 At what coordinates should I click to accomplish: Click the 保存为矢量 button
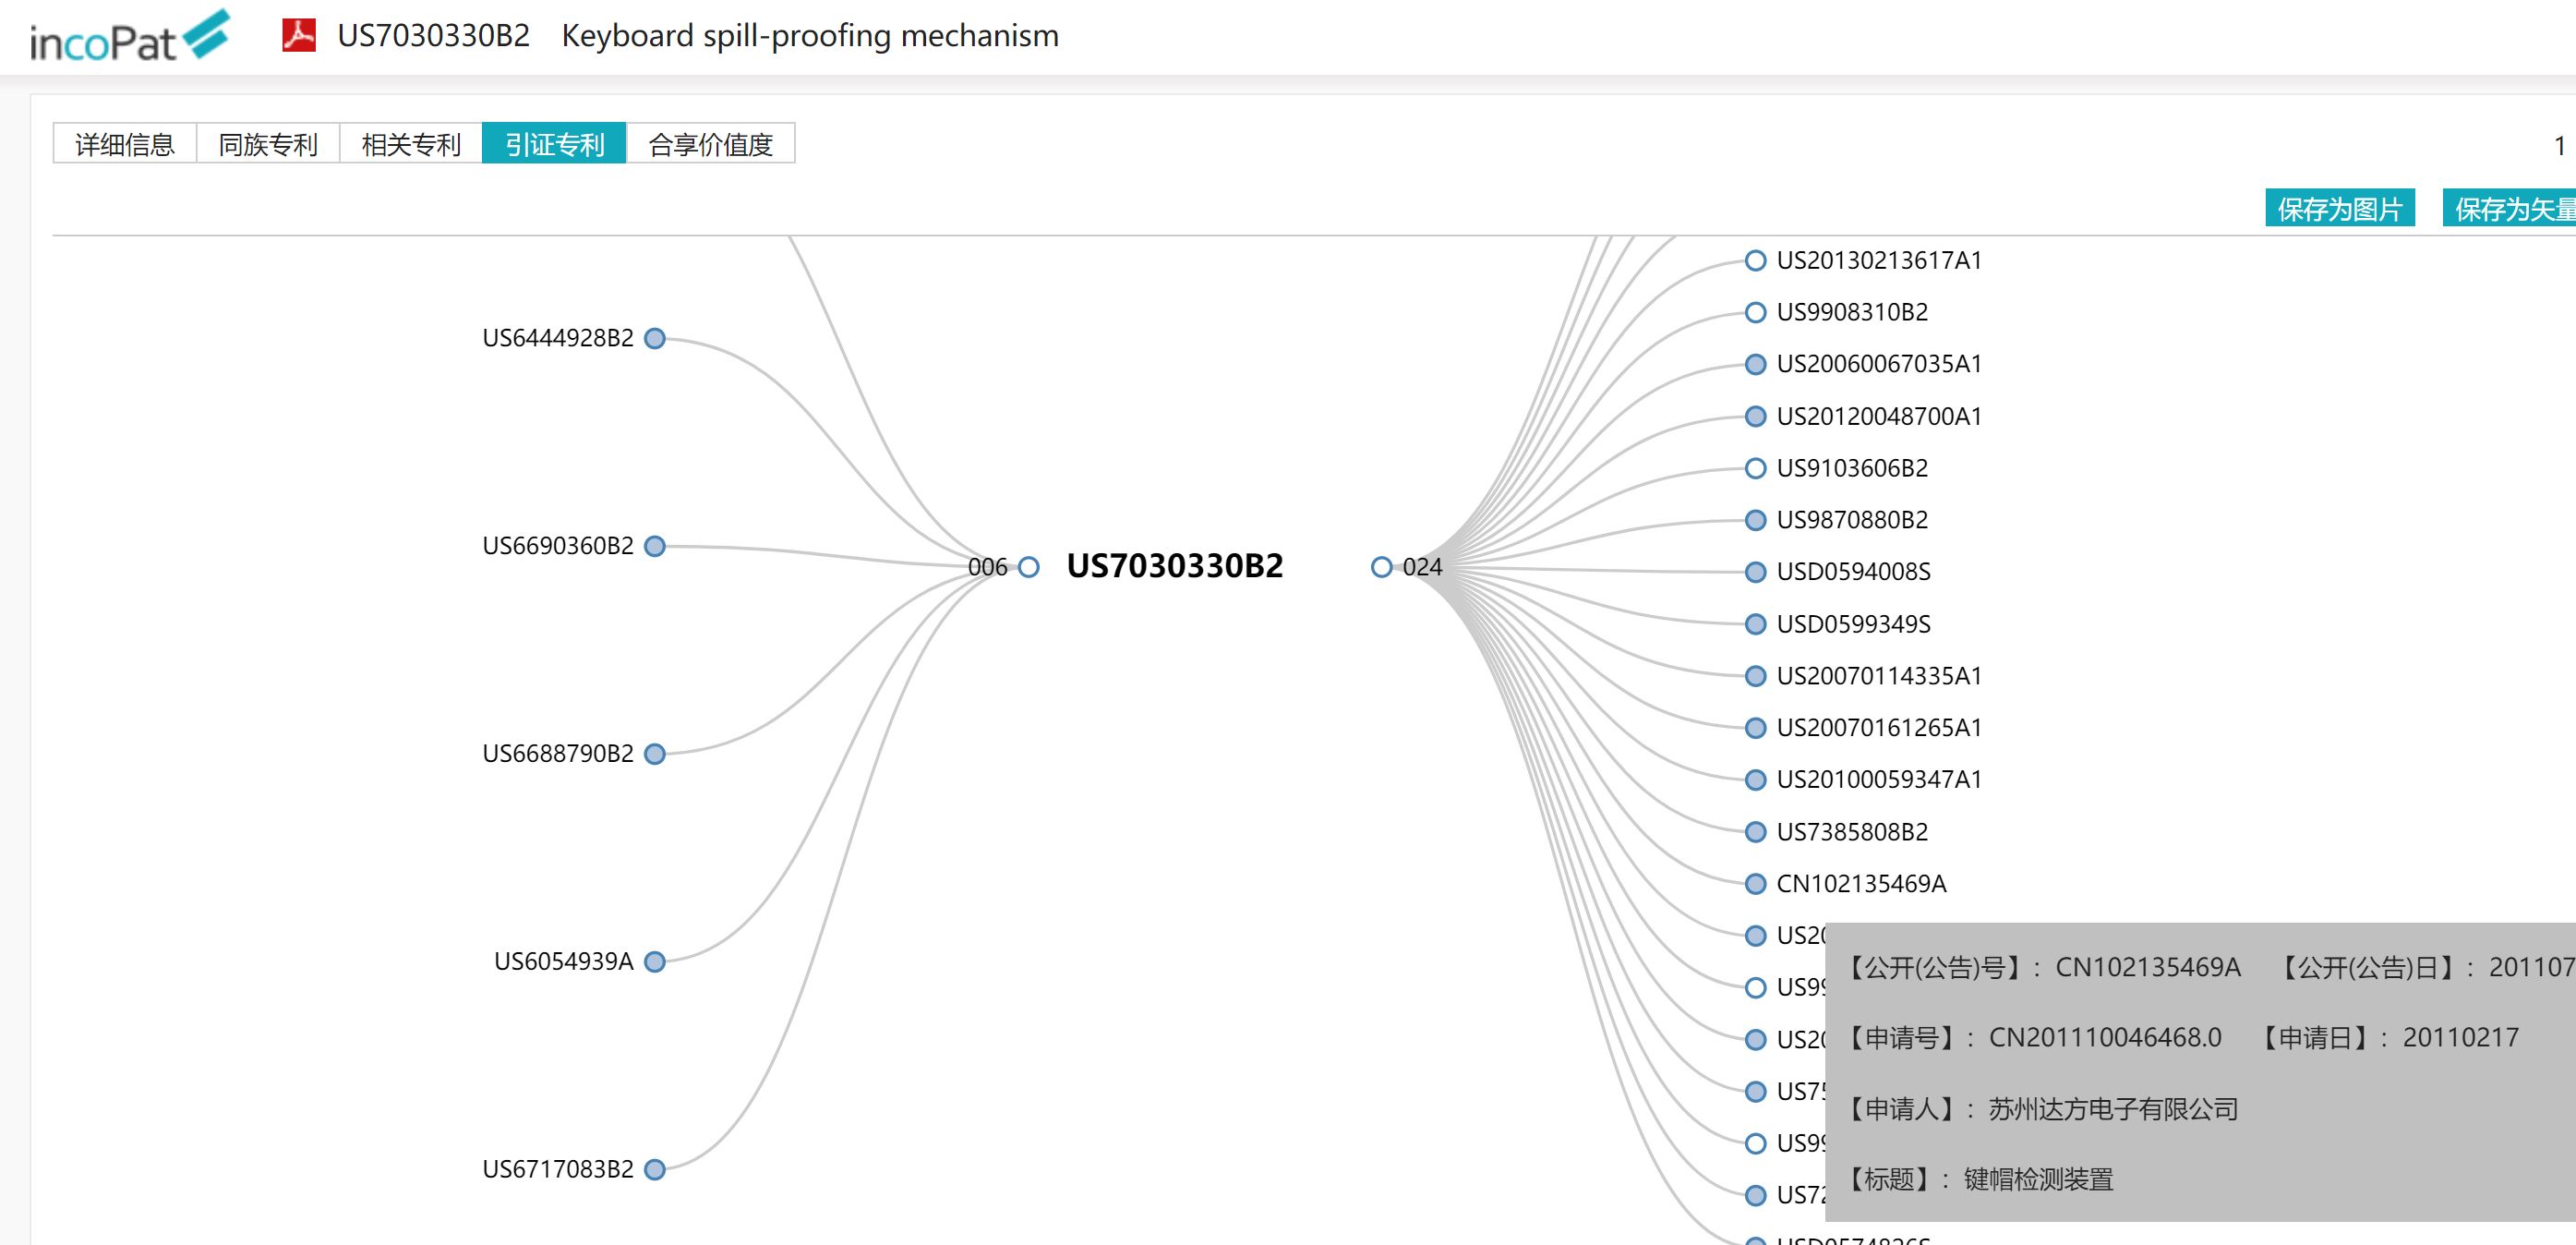coord(2510,208)
